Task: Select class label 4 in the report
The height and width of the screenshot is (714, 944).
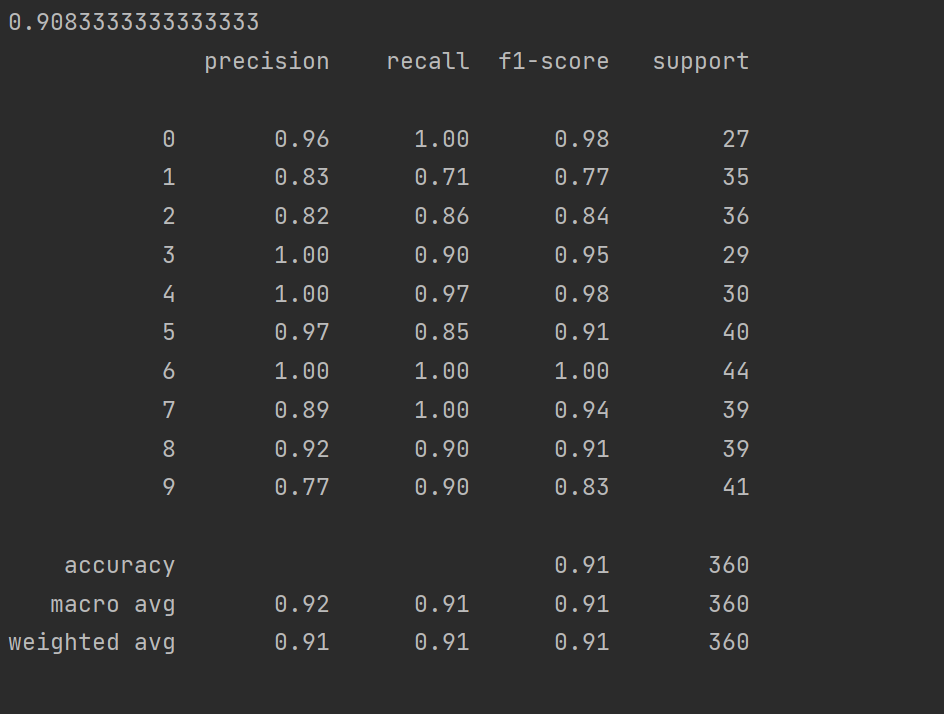Action: [169, 294]
